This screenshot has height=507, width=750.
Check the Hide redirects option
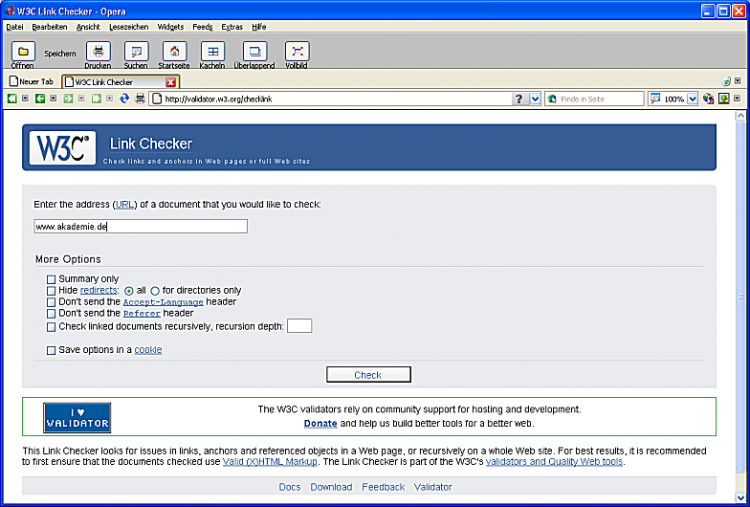point(52,291)
